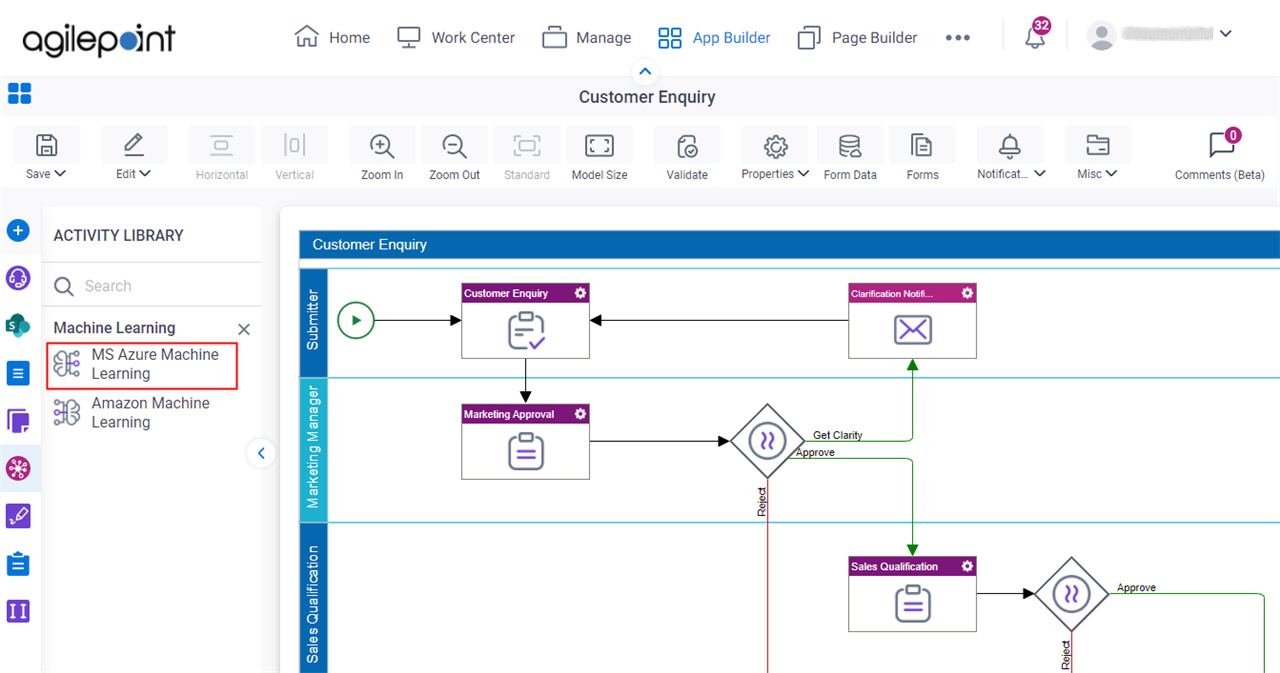Open settings gear on Marketing Approval activity

tap(580, 414)
